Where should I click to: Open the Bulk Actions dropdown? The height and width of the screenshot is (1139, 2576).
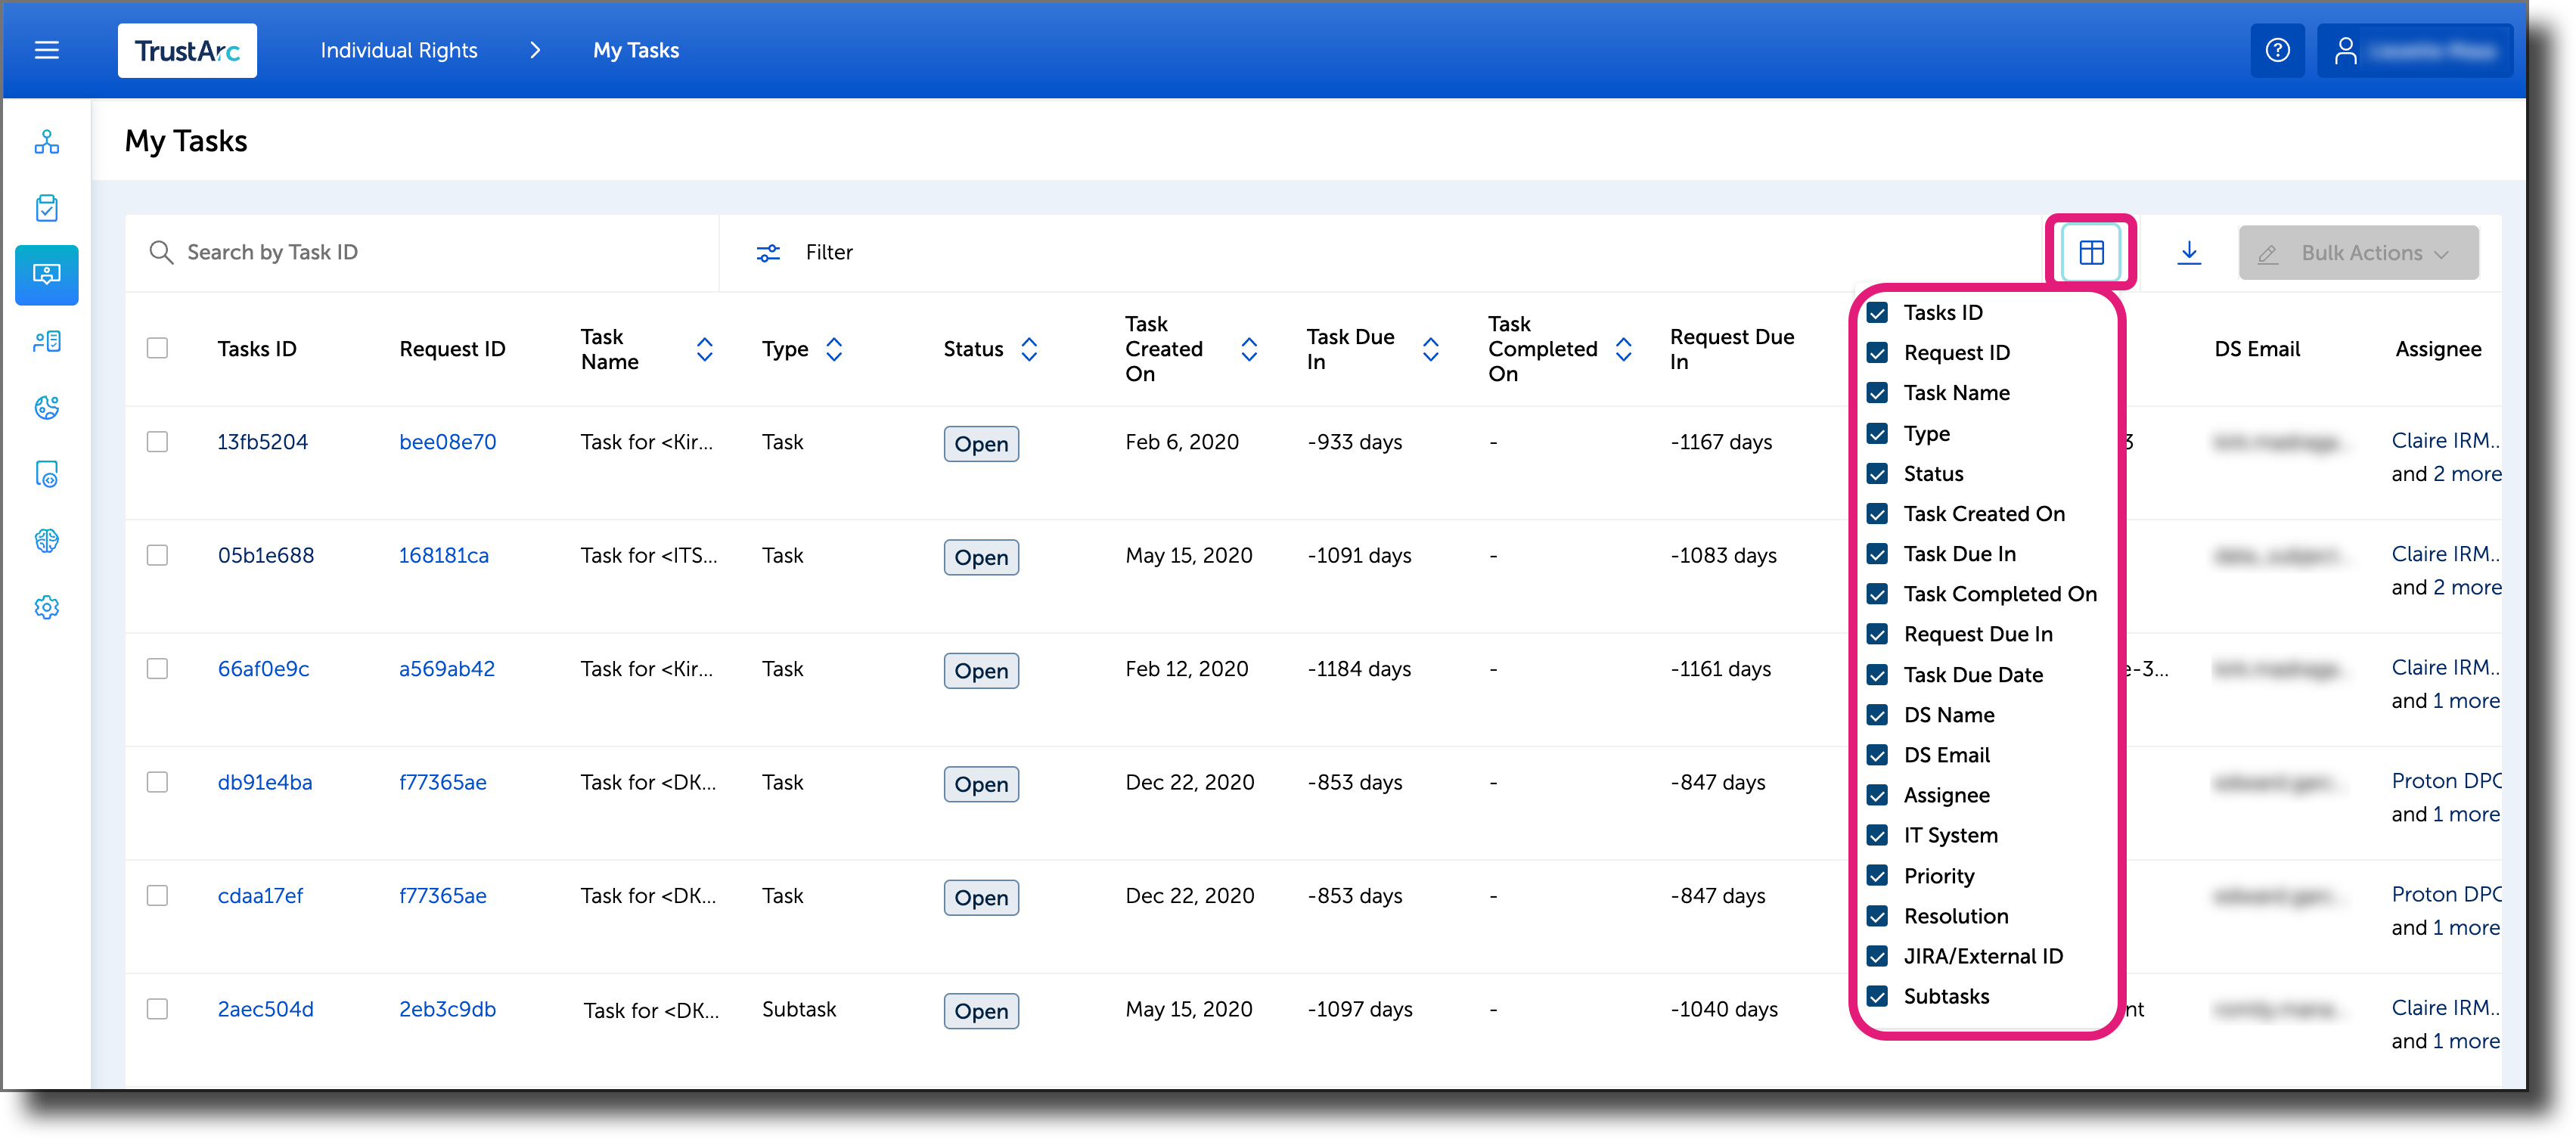2358,252
